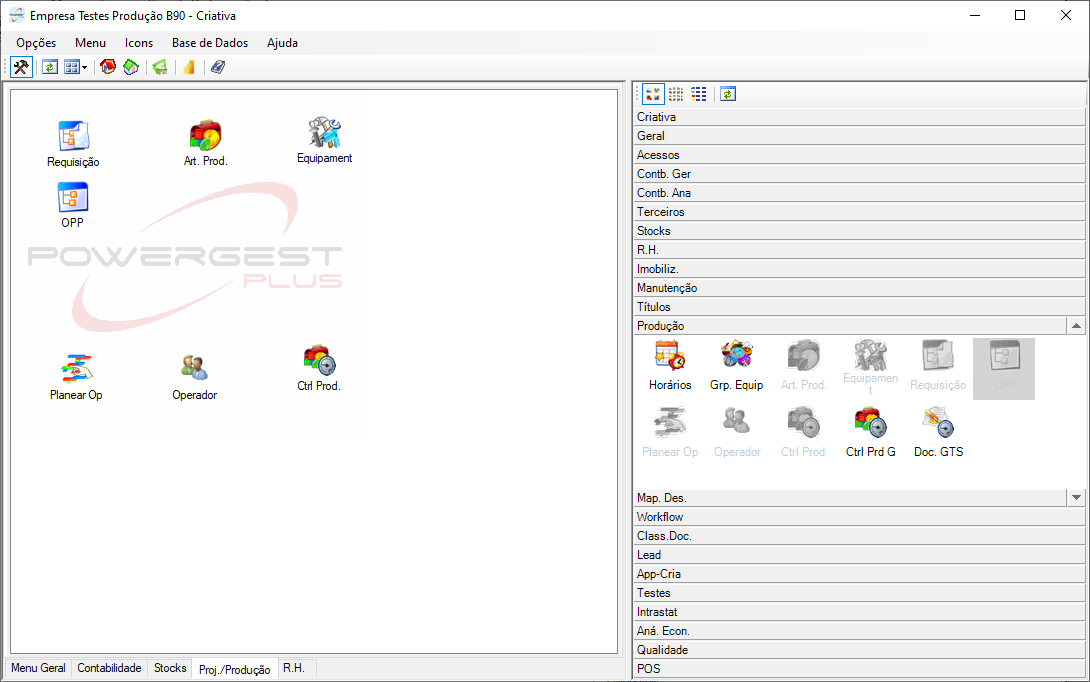1090x682 pixels.
Task: Switch right panel to list view
Action: [x=699, y=94]
